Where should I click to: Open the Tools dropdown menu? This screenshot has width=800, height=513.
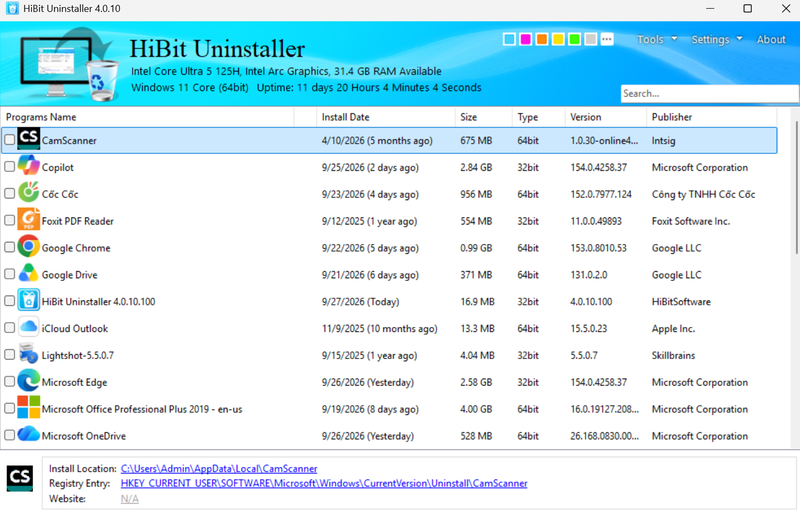[x=657, y=39]
